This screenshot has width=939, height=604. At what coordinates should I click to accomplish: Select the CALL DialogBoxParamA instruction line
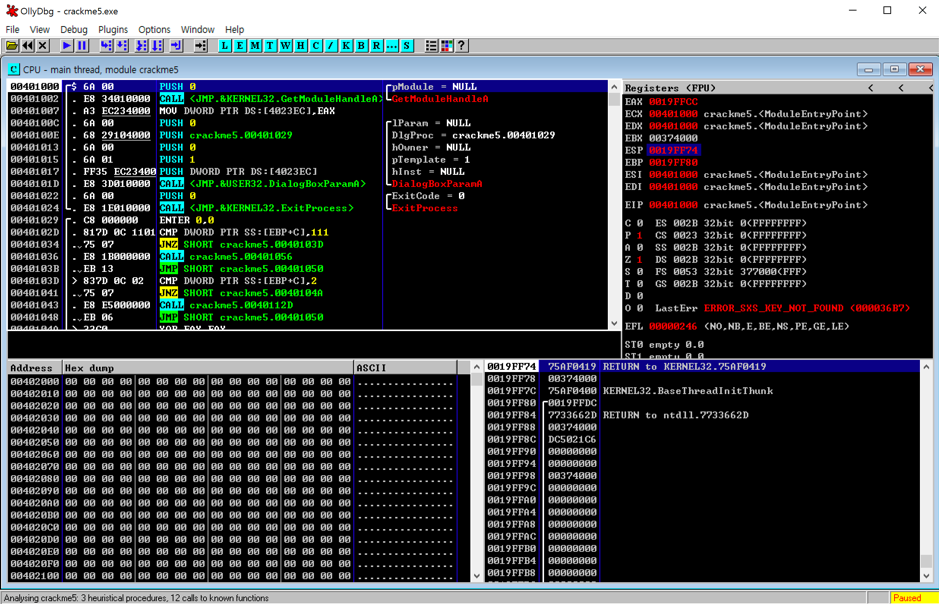click(308, 184)
